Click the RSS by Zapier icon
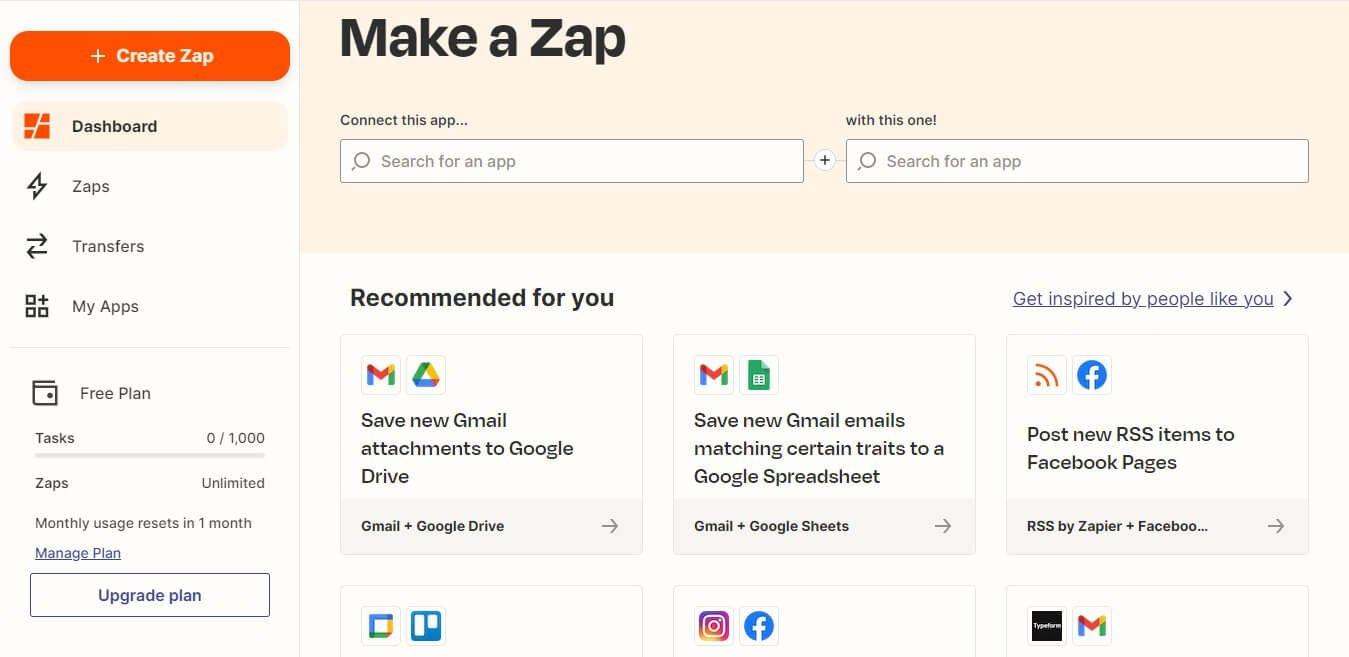Screen dimensions: 1349x657 tap(1046, 374)
